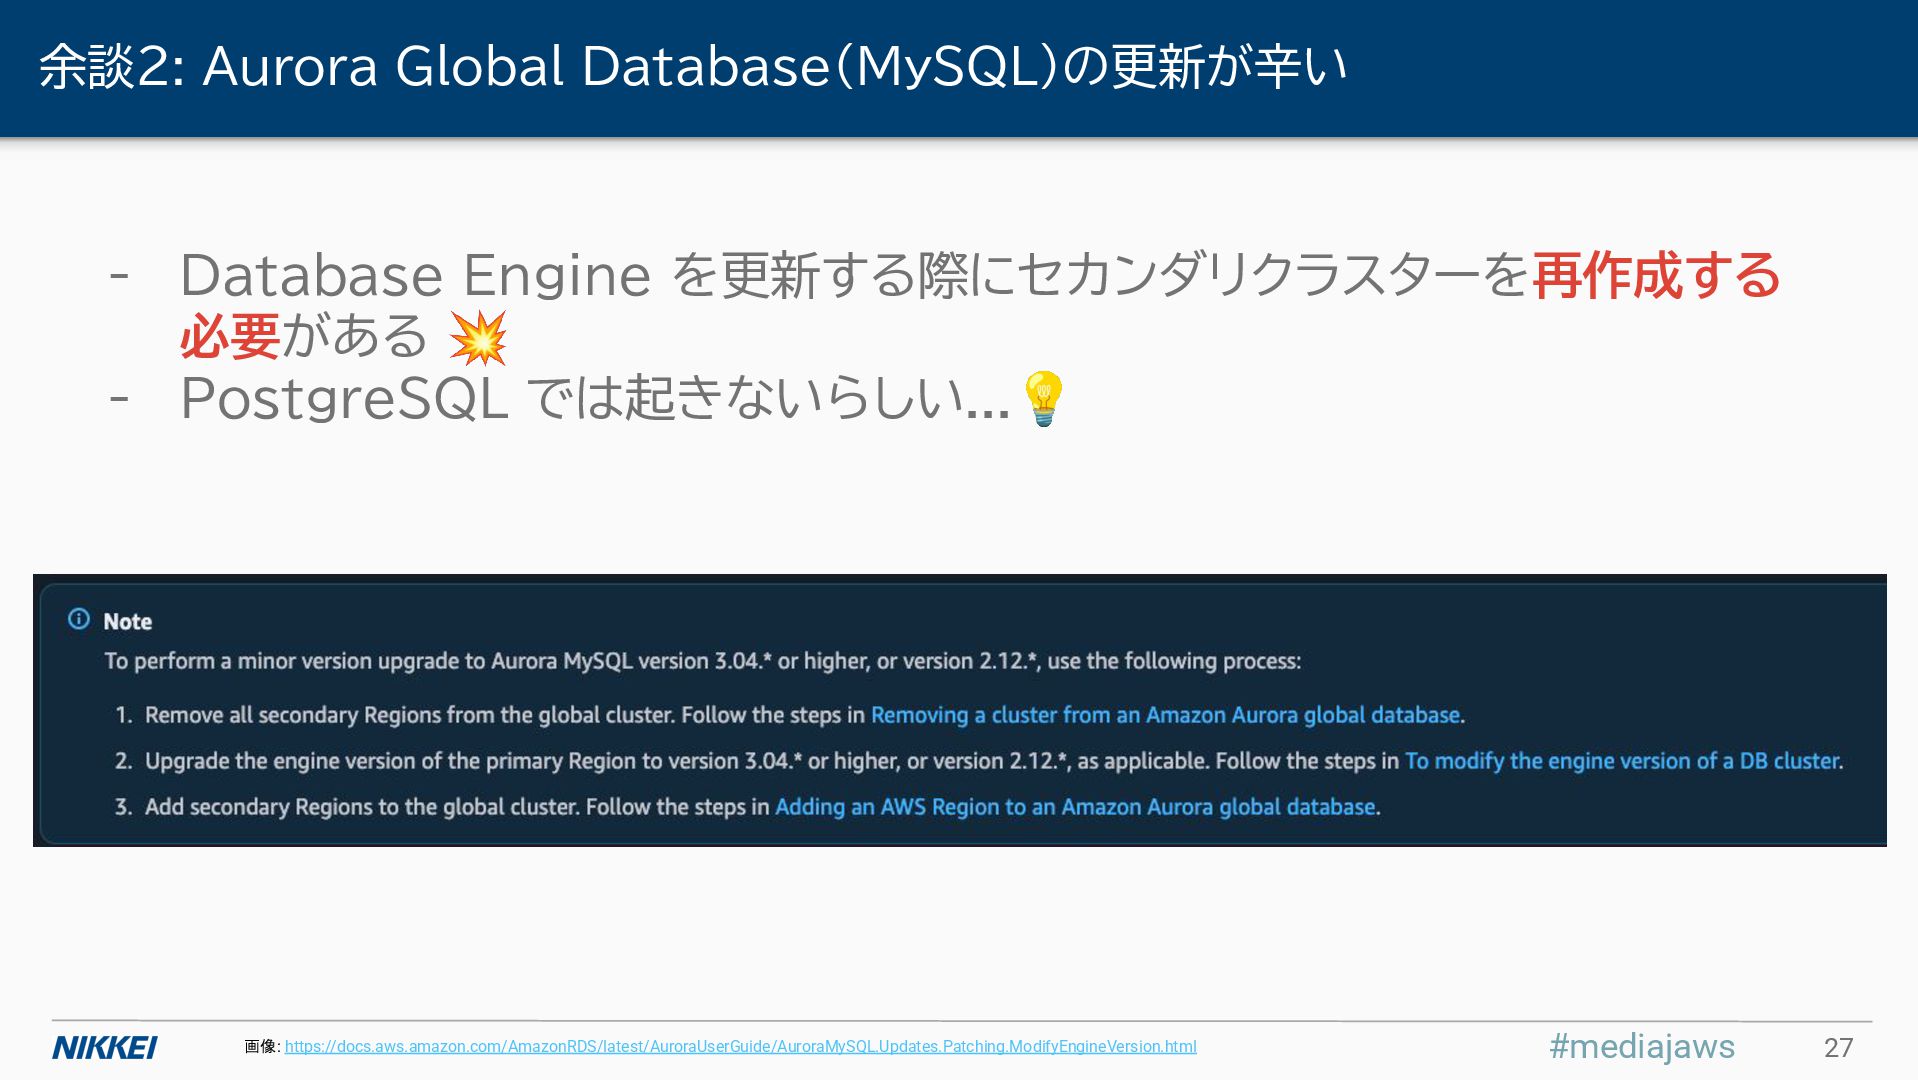The height and width of the screenshot is (1080, 1918).
Task: Click step 2 text 'Upgrade the engine version of the primary Region'
Action: pyautogui.click(x=390, y=762)
